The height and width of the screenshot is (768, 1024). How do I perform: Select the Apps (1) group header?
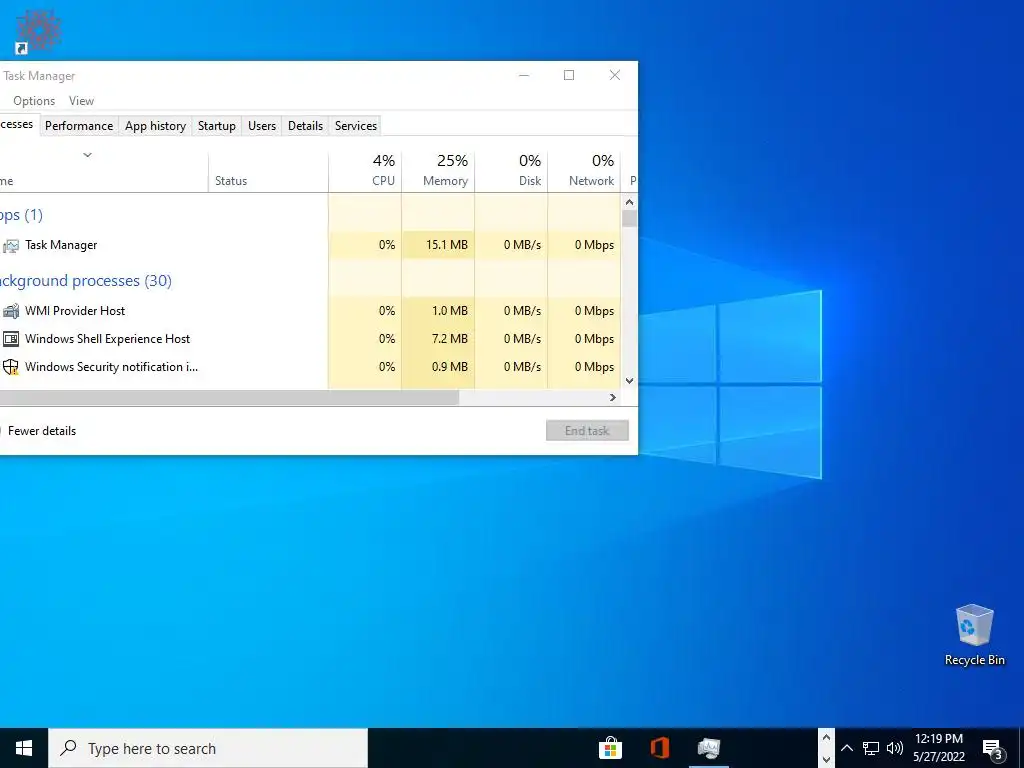pos(21,215)
